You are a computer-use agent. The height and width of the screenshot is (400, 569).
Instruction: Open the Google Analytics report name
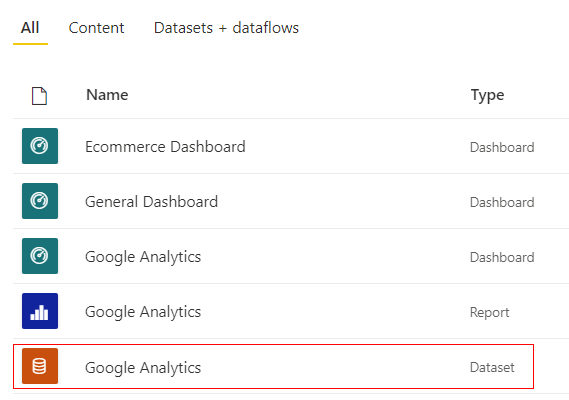(143, 312)
